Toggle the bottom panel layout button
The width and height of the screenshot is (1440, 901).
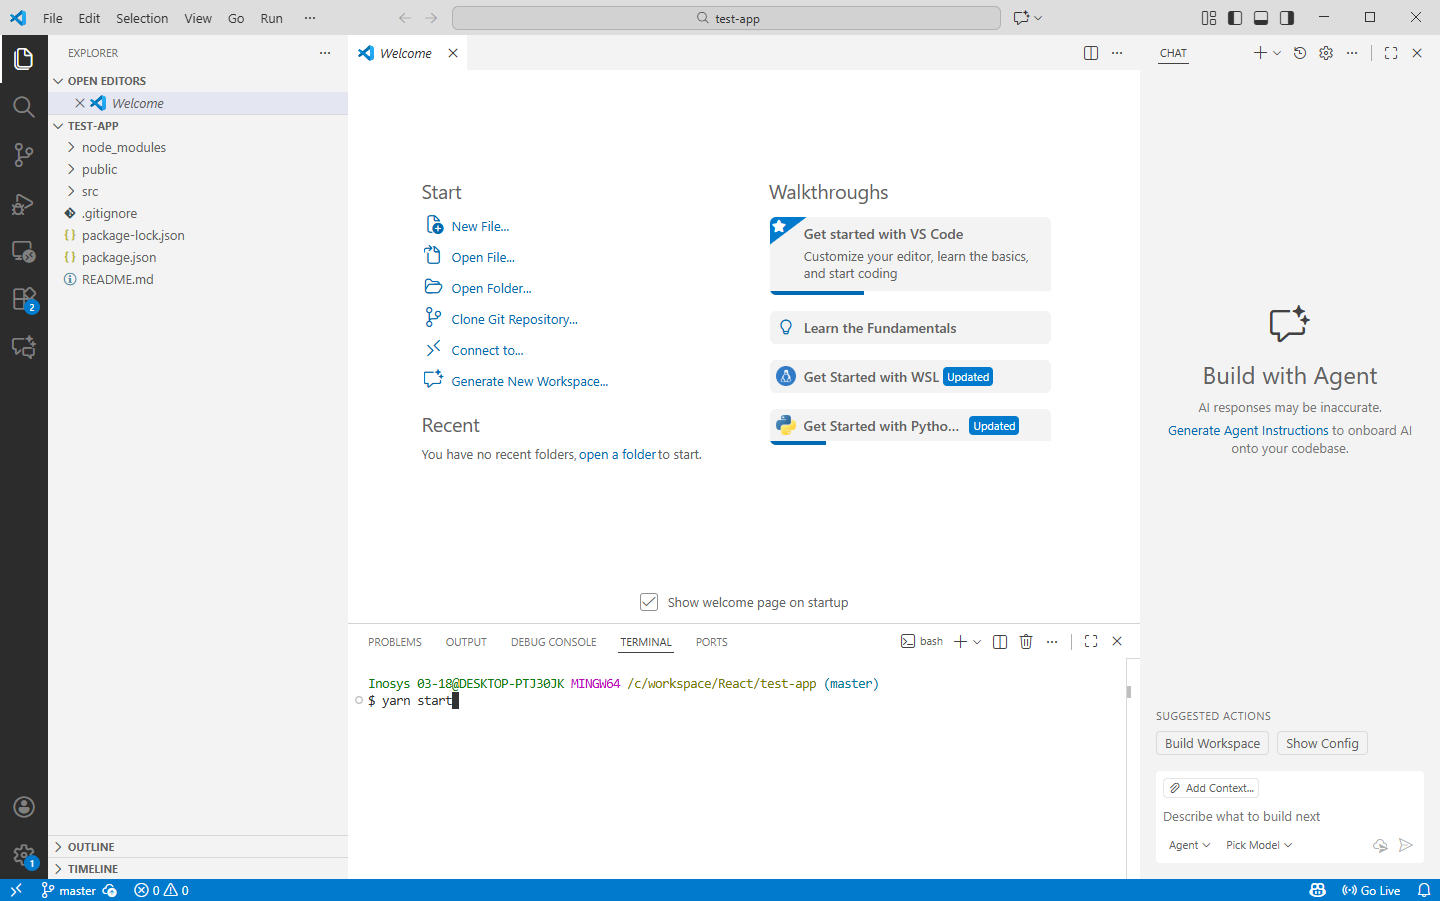pyautogui.click(x=1261, y=18)
